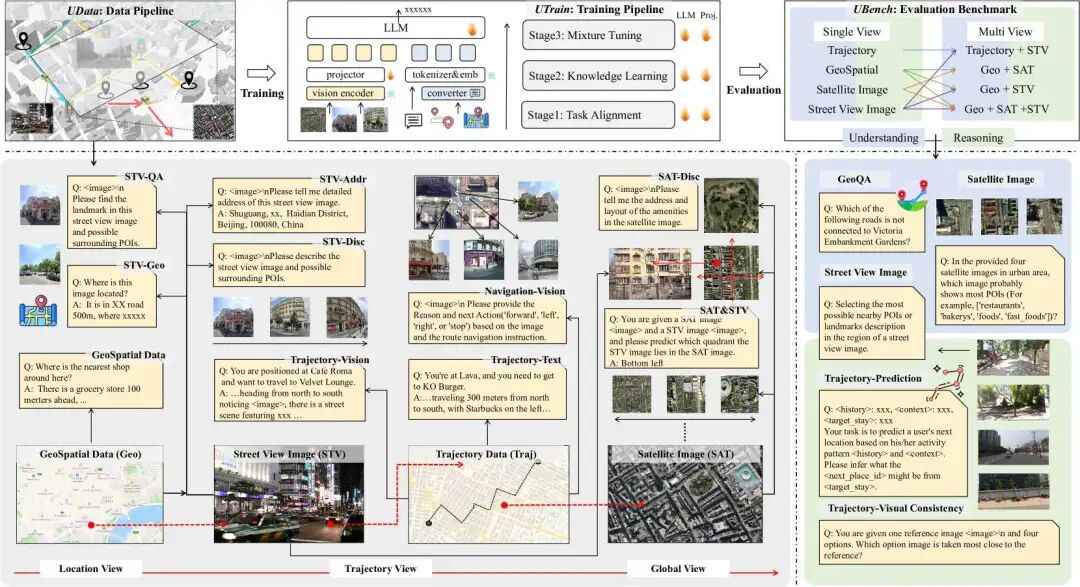This screenshot has height=587, width=1080.
Task: Toggle the Proj. flame indicator for Stage3
Action: click(x=704, y=35)
